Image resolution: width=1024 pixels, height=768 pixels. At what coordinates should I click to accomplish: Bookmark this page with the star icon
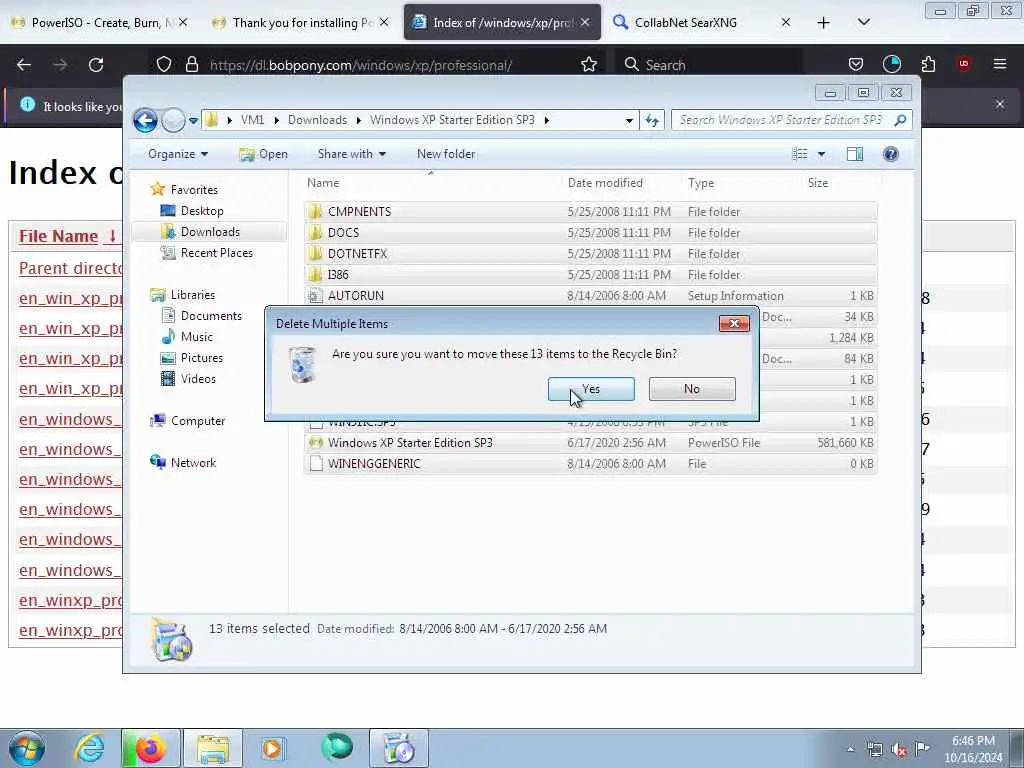[x=588, y=65]
